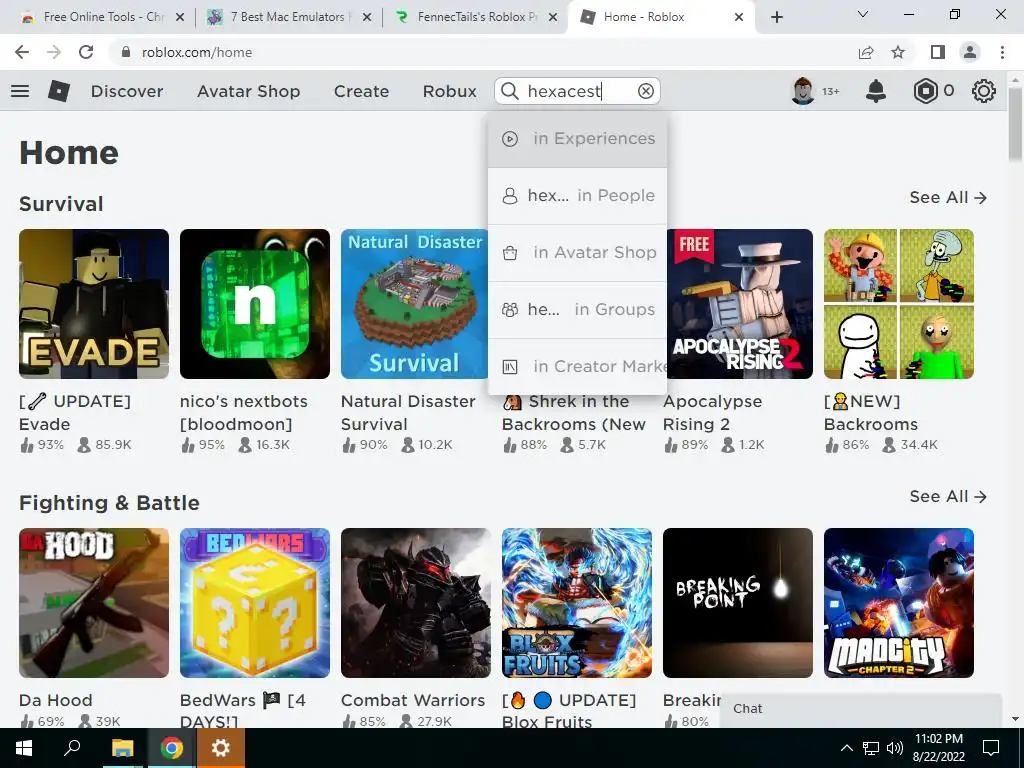
Task: Bookmark this page with the star icon
Action: click(898, 52)
